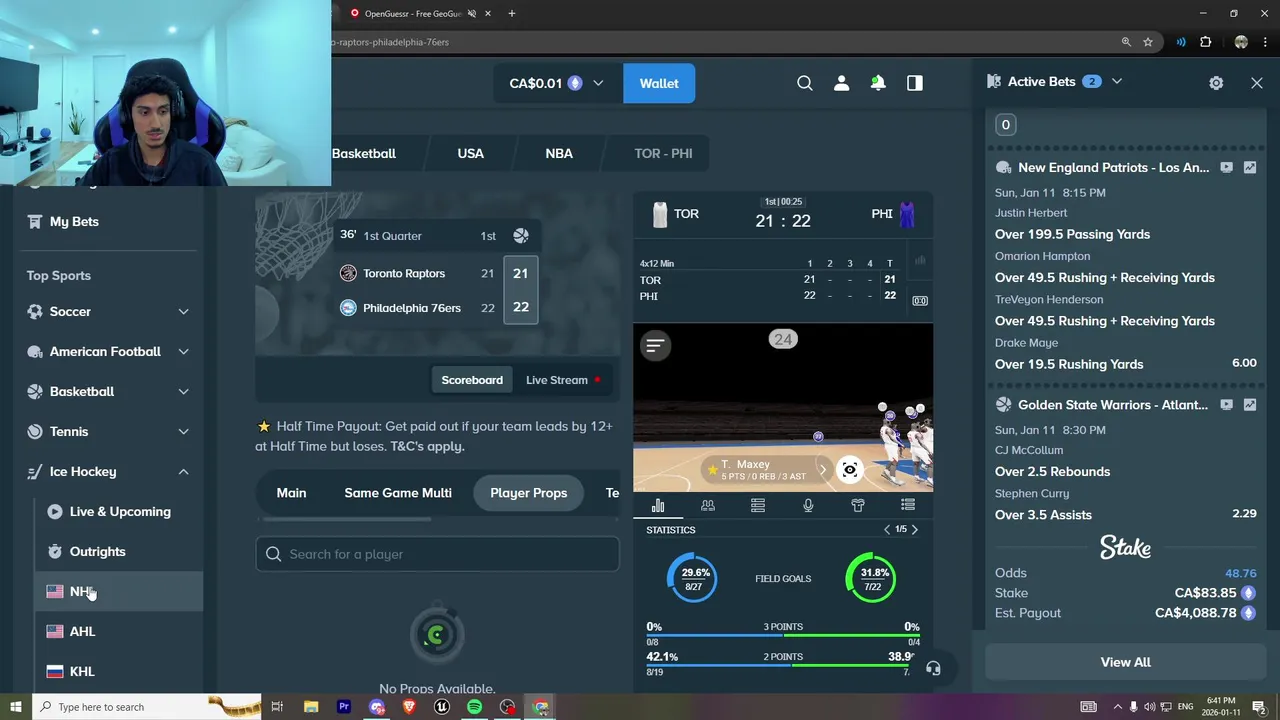Expand T. Maxey player card arrow
This screenshot has height=720, width=1280.
[x=822, y=470]
